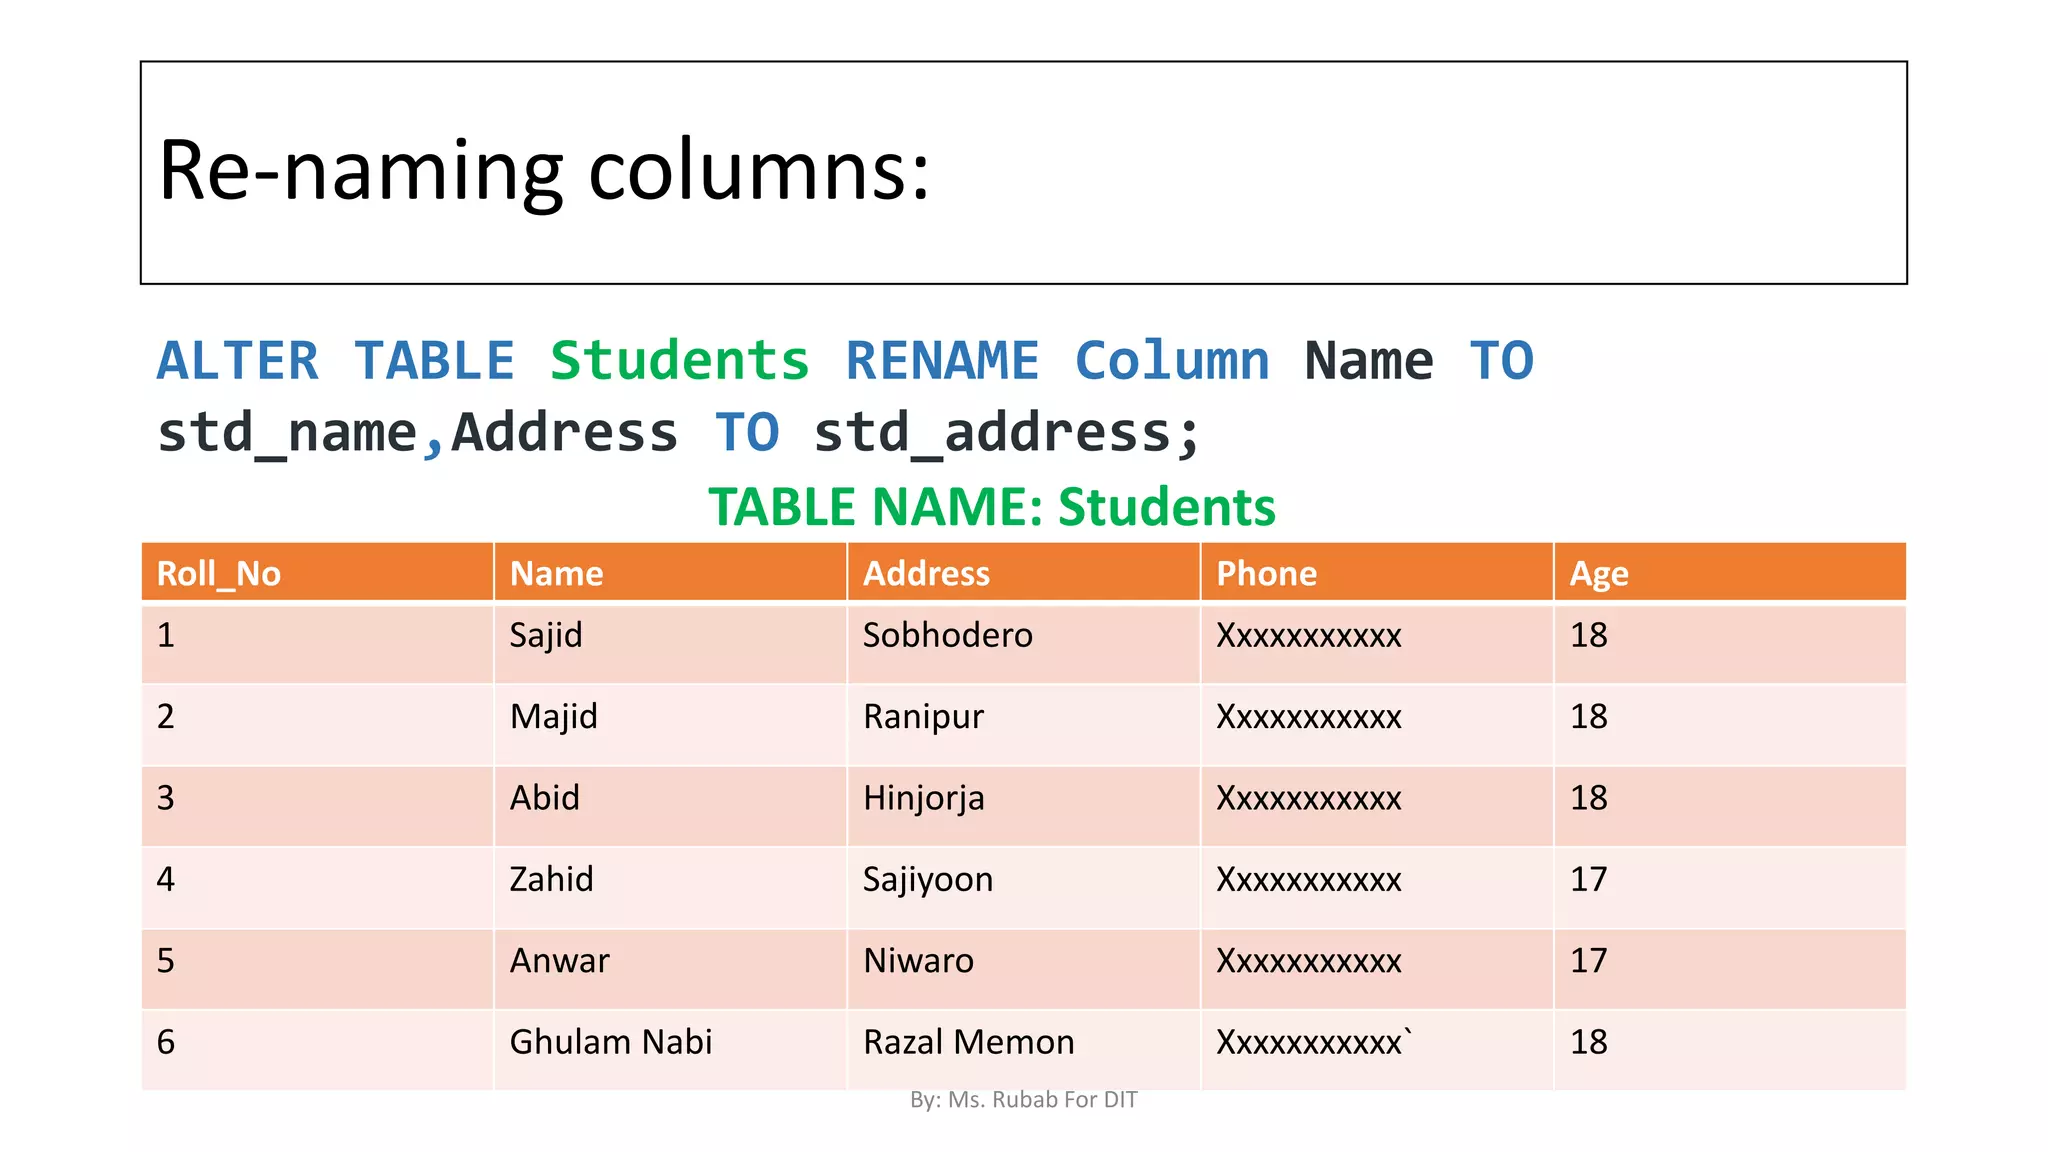The height and width of the screenshot is (1152, 2048).
Task: Click the 'Address' column header in the table
Action: pos(1023,573)
